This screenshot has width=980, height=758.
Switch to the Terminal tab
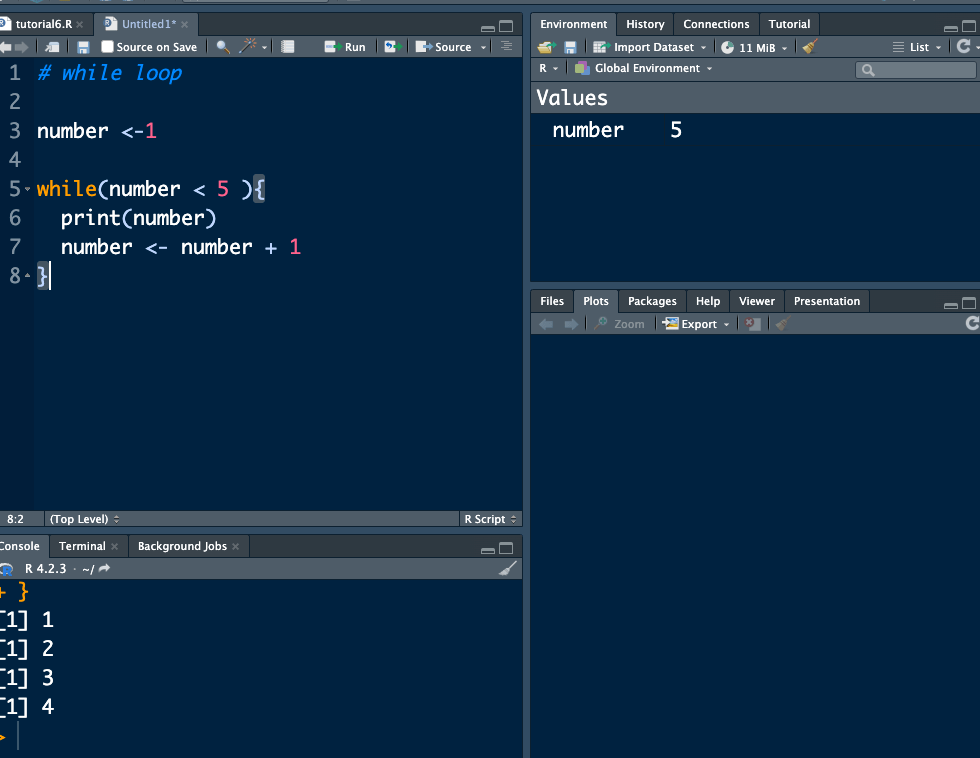point(82,546)
